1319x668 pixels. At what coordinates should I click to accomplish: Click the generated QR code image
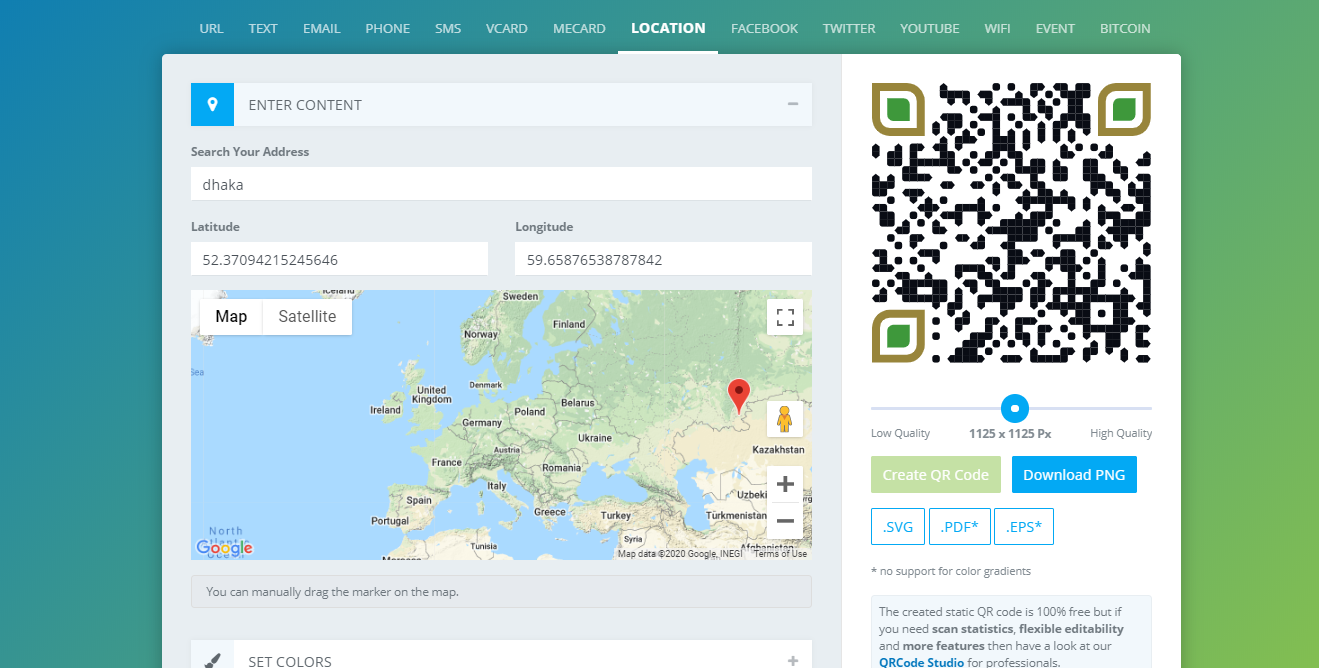(x=1011, y=223)
